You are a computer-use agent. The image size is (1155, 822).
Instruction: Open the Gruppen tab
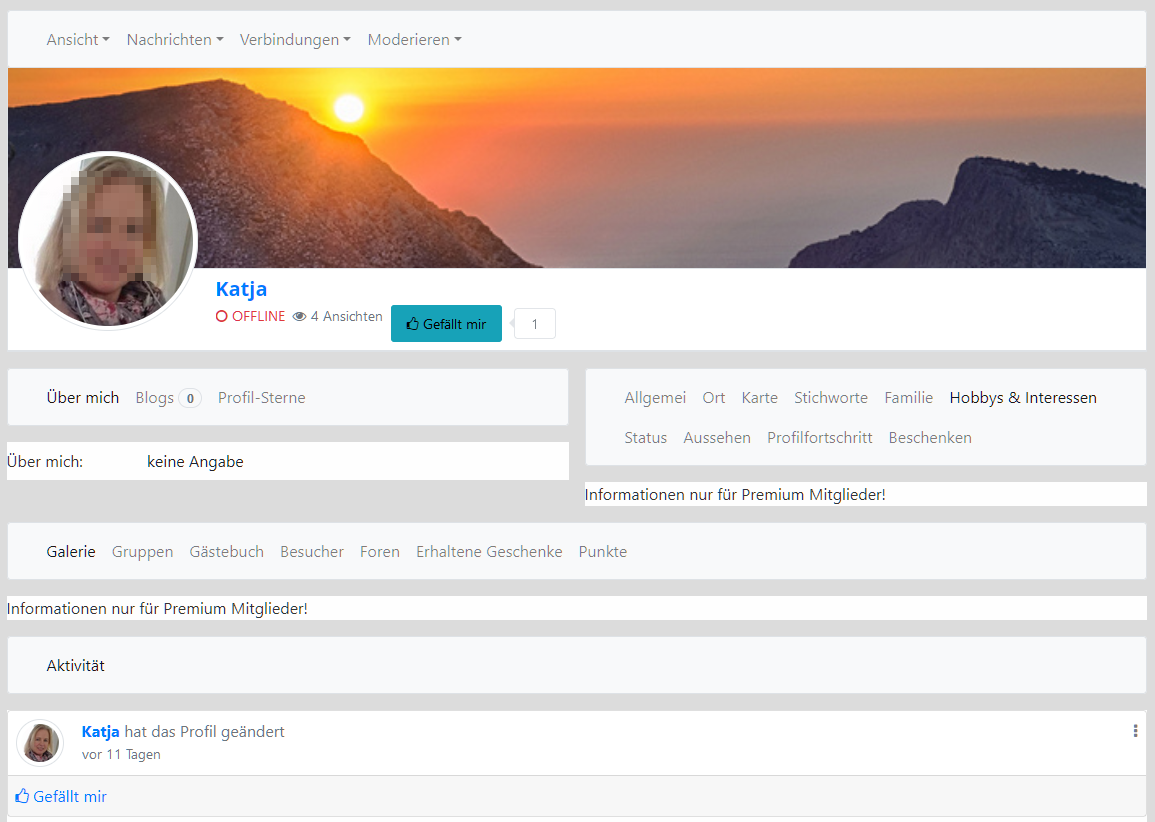142,552
